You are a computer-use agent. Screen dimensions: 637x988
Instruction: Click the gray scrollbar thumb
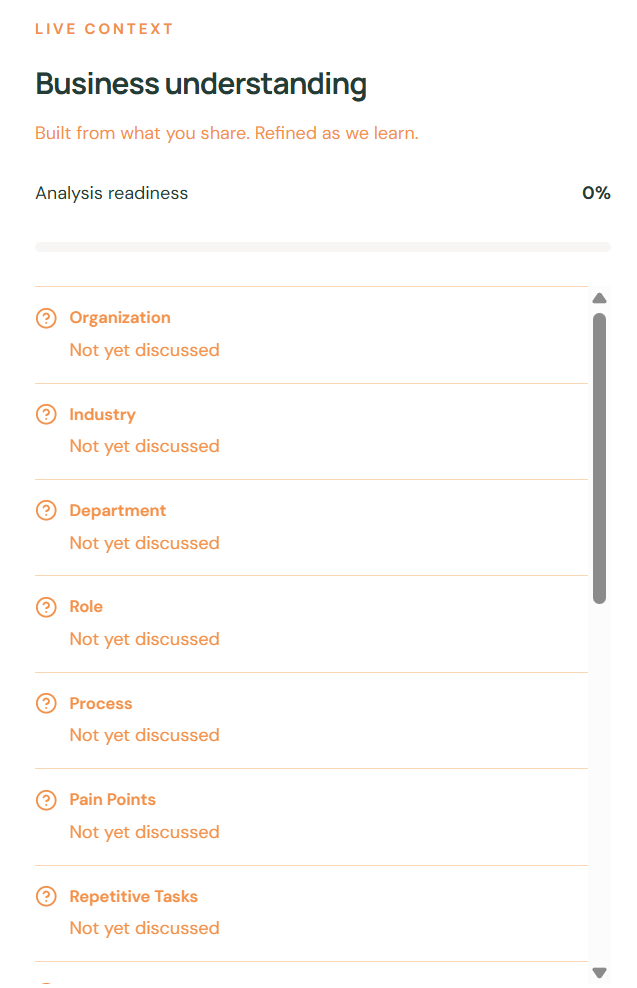pyautogui.click(x=599, y=458)
